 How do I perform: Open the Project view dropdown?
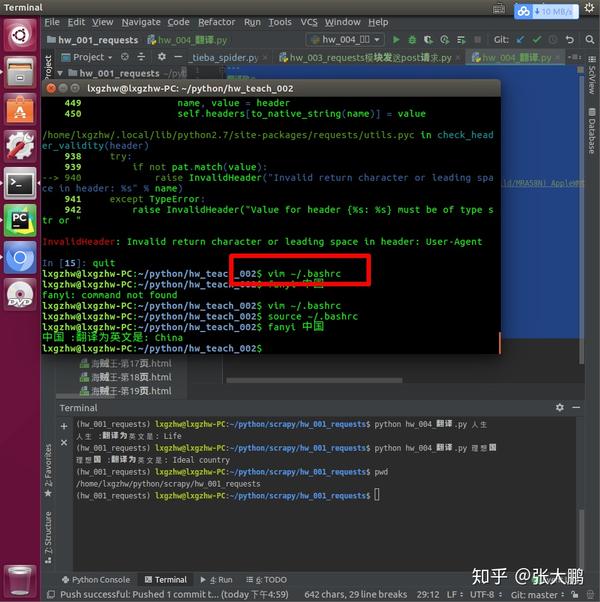click(x=88, y=57)
